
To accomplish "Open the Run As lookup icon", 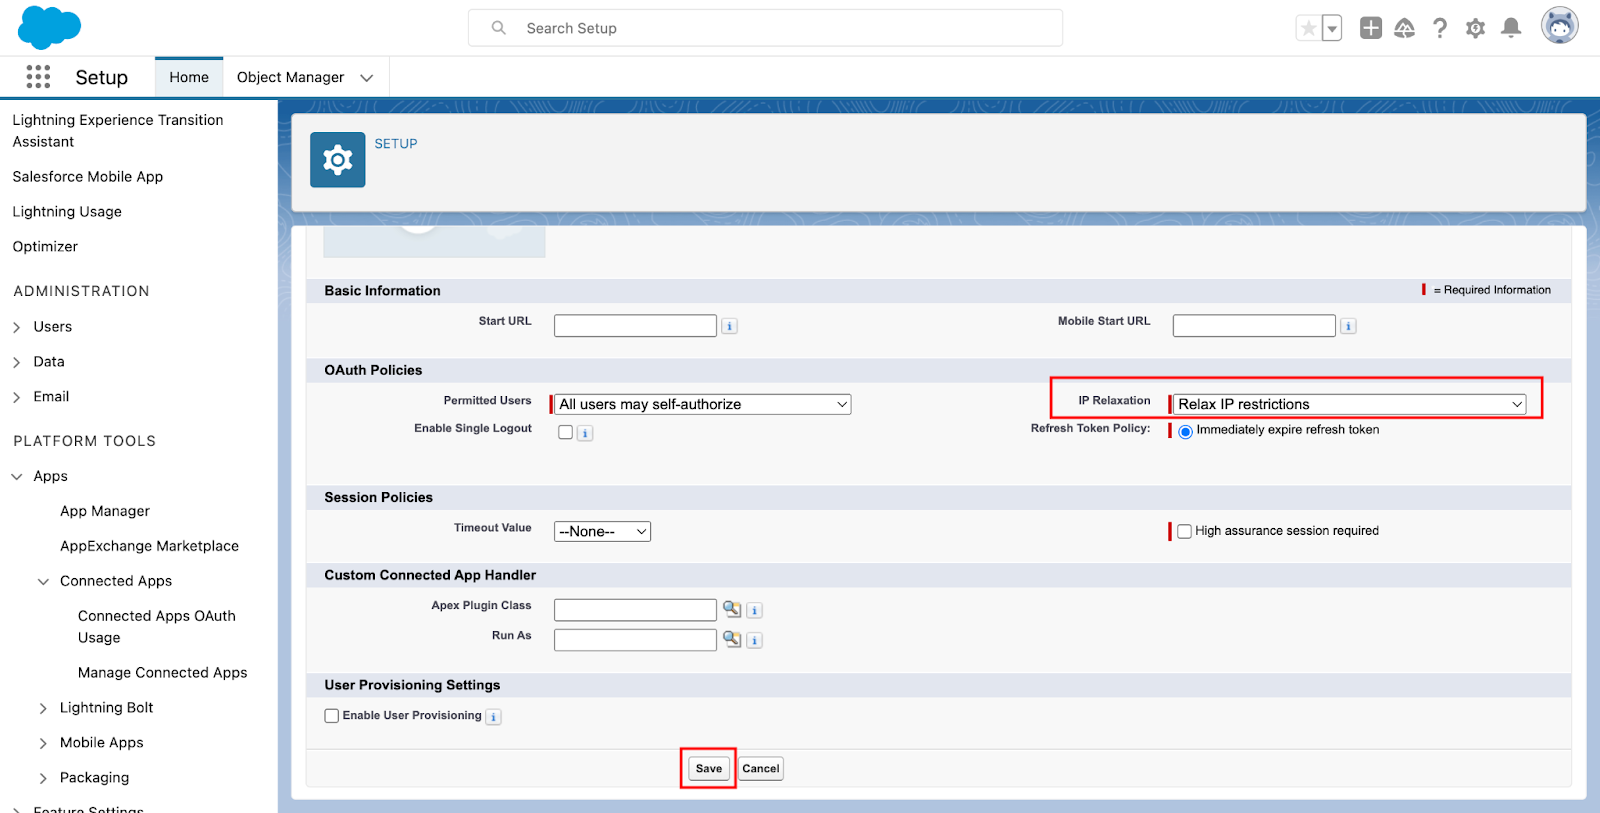I will pos(732,639).
